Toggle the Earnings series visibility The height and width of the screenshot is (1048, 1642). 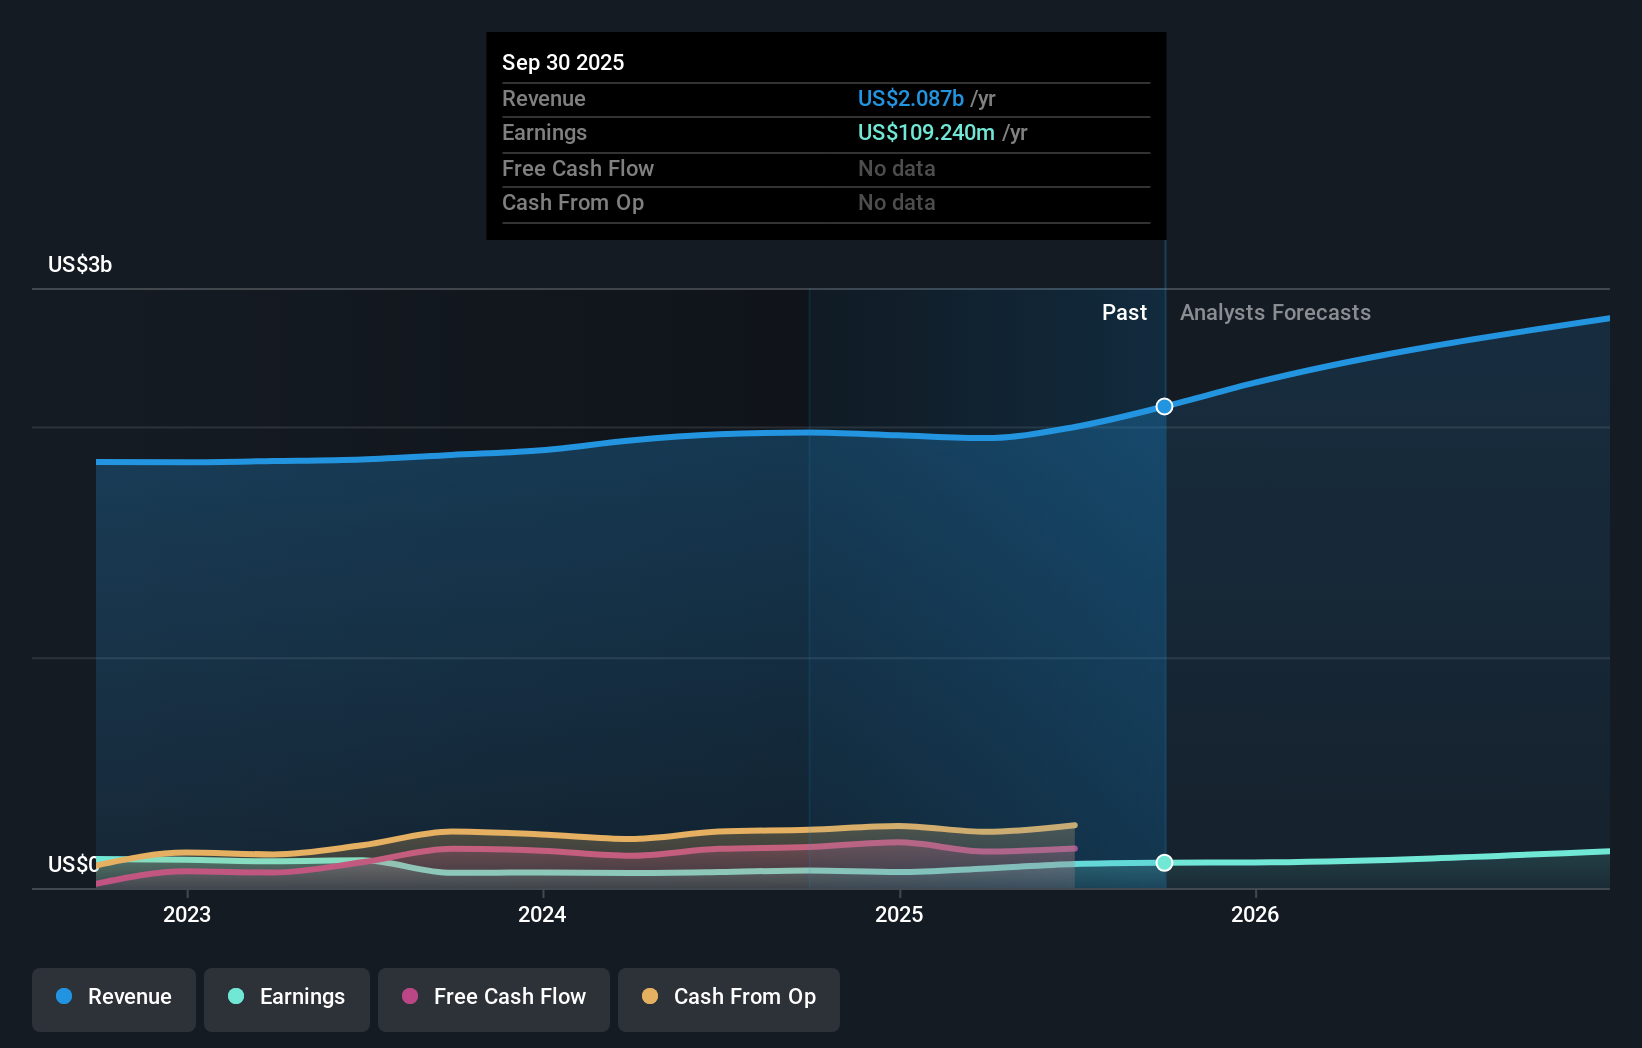286,999
